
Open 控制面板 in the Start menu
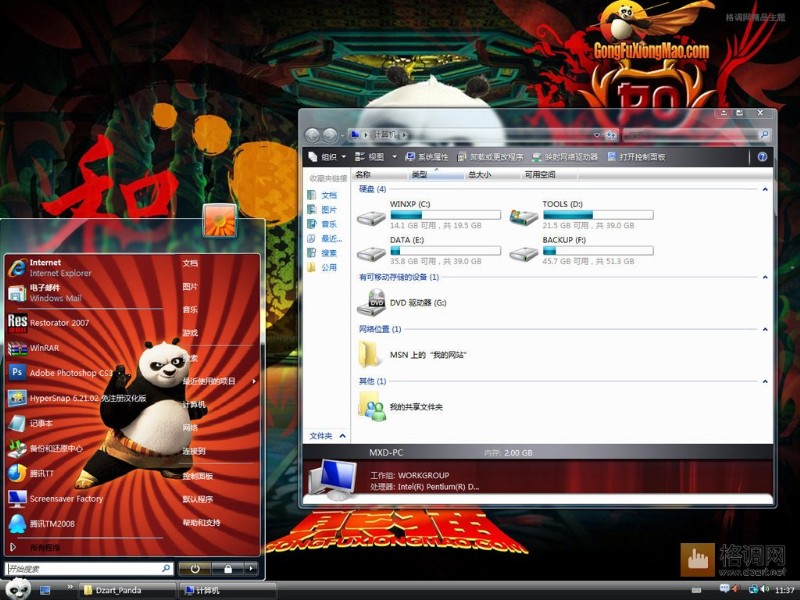(197, 476)
